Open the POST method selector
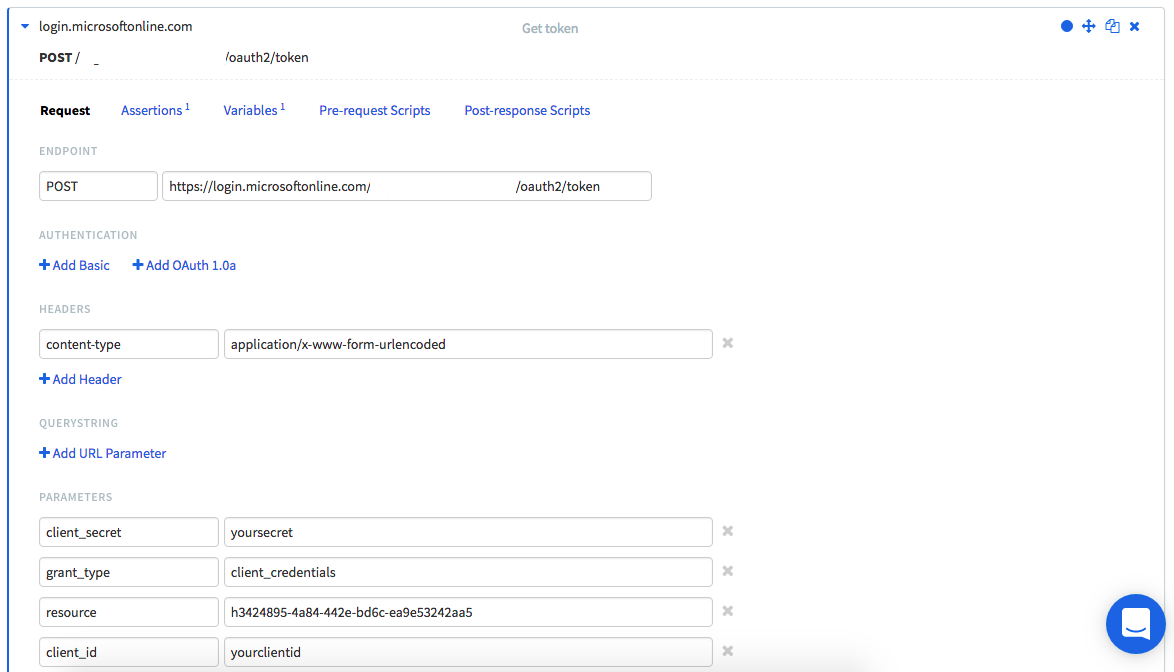Screen dimensions: 1174x672 (98, 186)
